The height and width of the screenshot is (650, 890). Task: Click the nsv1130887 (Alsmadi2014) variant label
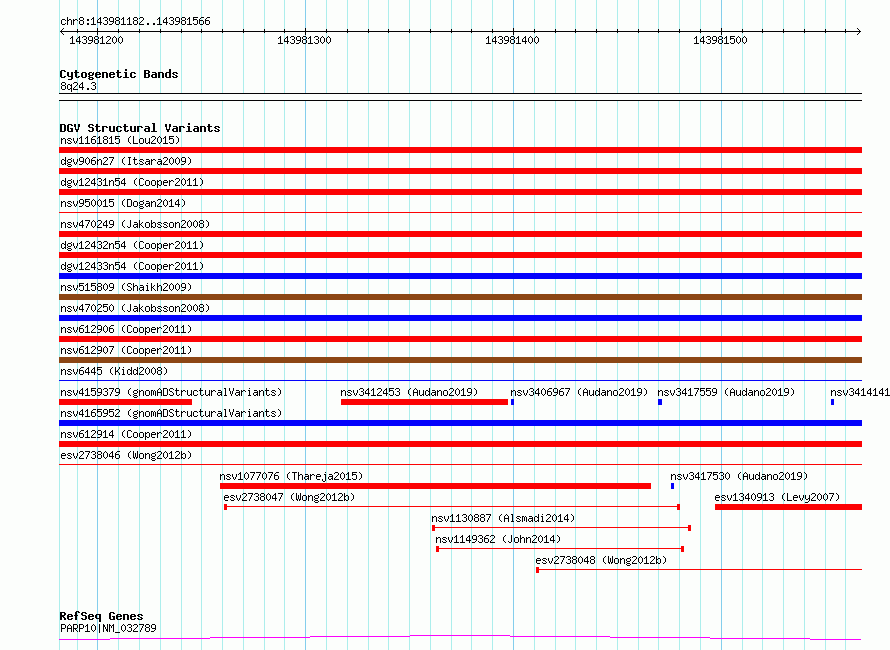(503, 518)
